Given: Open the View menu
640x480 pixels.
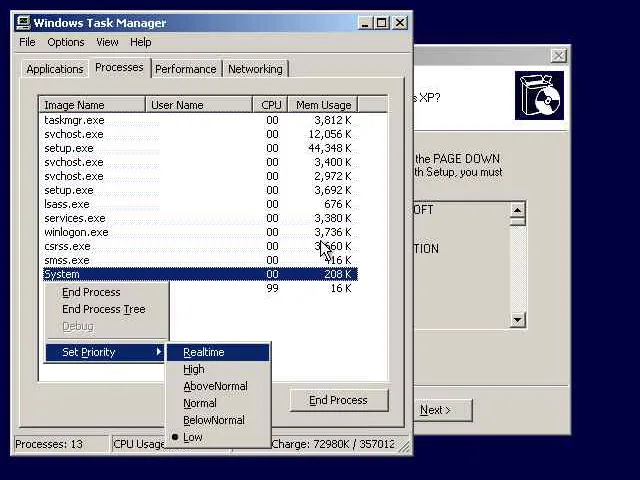Looking at the screenshot, I should click(107, 42).
